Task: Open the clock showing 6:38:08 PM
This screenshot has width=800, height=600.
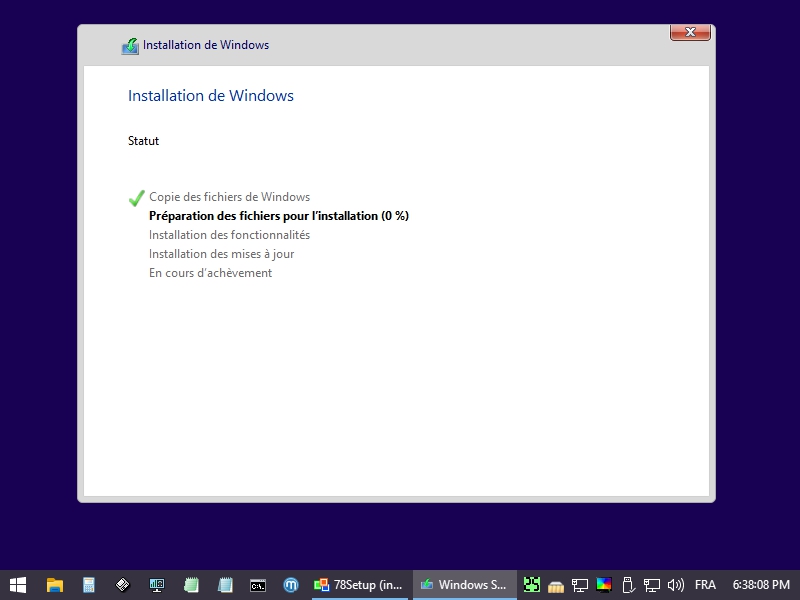Action: coord(761,585)
